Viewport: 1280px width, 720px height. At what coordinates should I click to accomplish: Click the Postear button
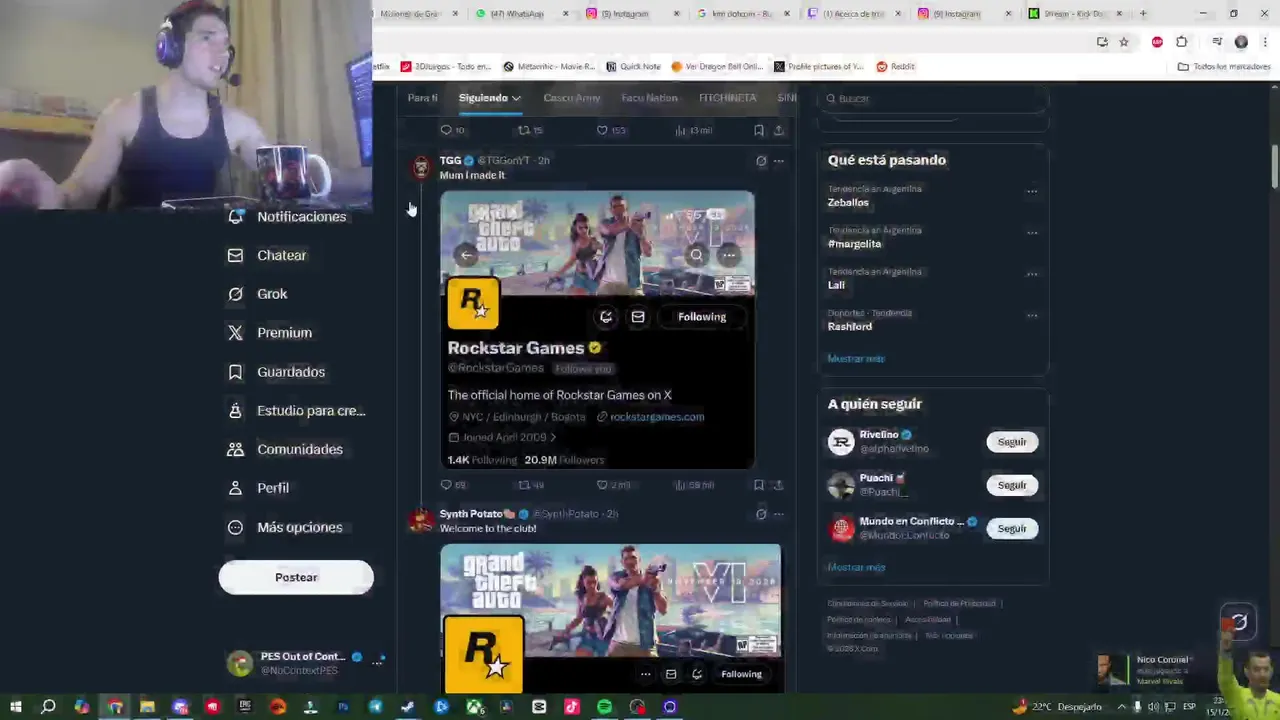click(296, 577)
